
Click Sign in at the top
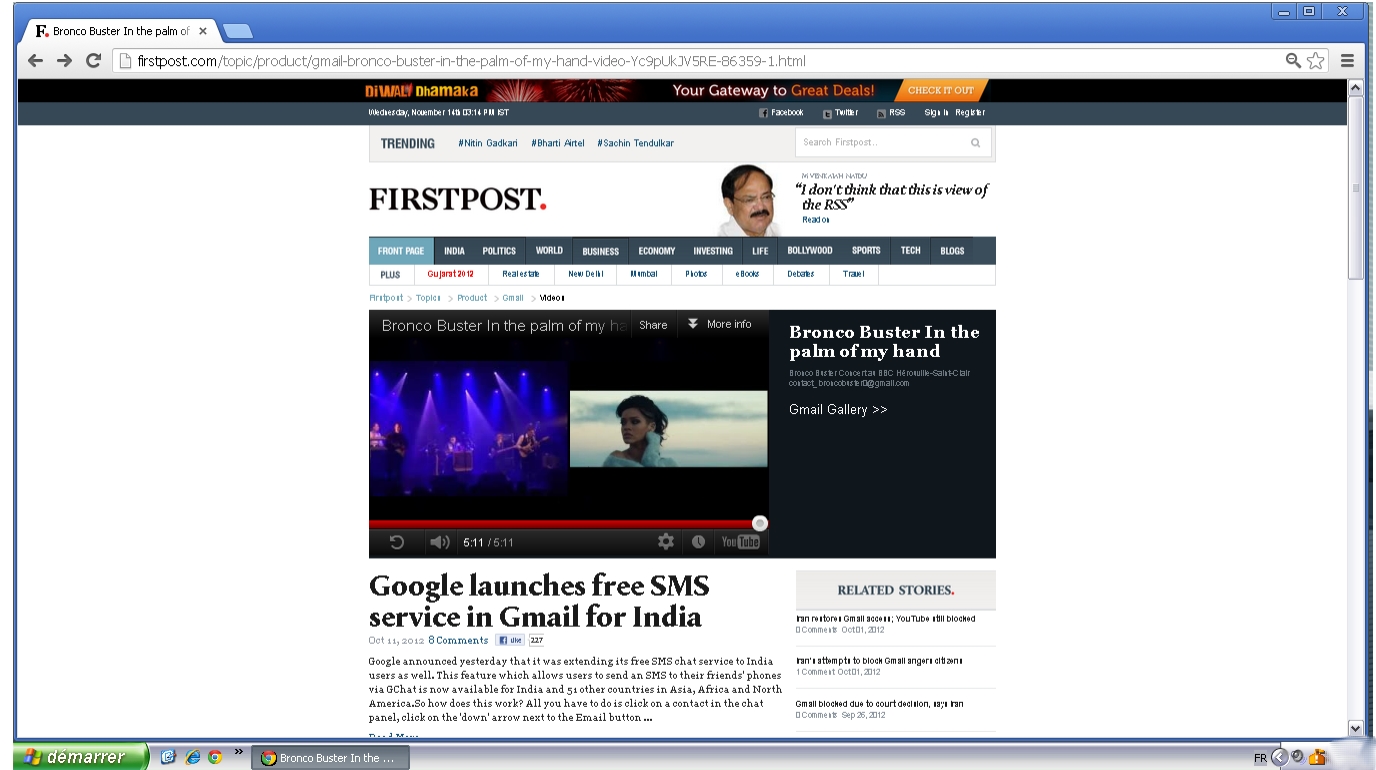coord(937,113)
